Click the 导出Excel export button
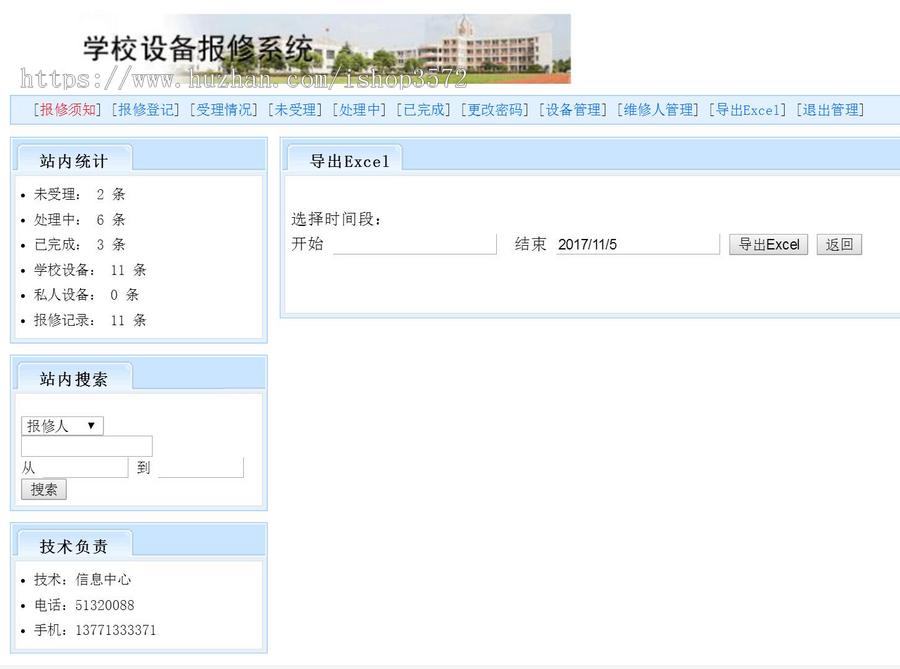 tap(768, 244)
